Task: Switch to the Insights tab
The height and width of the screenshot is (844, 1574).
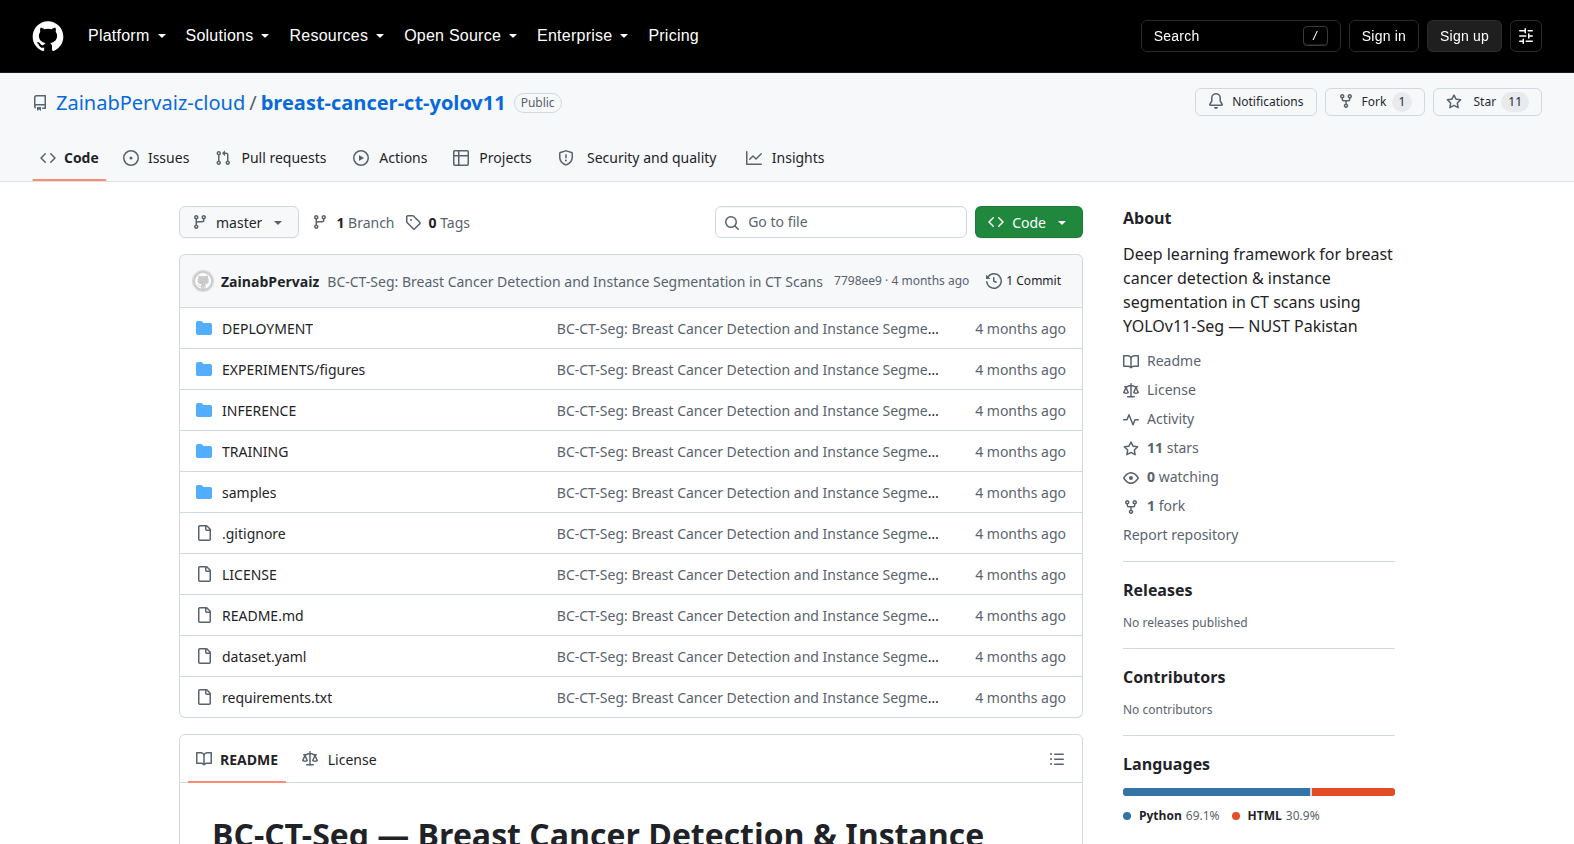Action: pos(785,158)
